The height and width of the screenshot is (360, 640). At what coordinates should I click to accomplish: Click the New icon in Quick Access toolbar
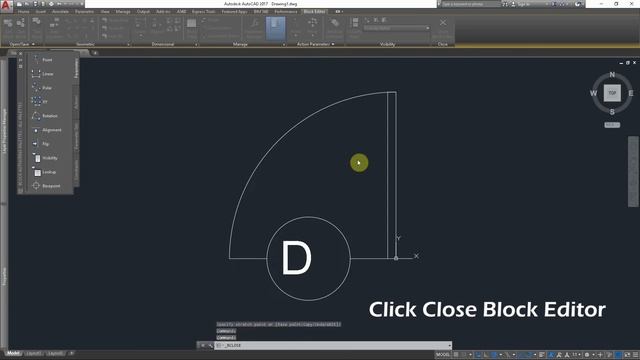click(20, 4)
